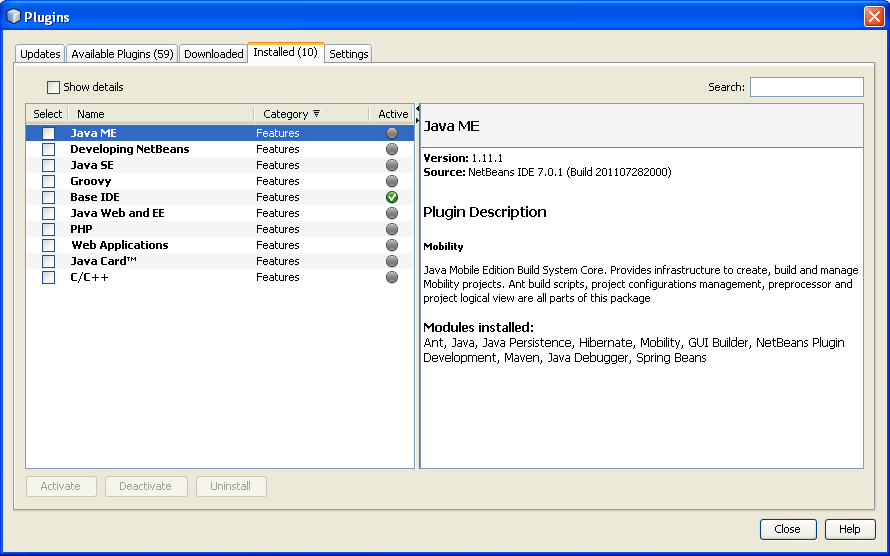Click the Plugin Description heading
This screenshot has height=556, width=890.
coord(485,212)
